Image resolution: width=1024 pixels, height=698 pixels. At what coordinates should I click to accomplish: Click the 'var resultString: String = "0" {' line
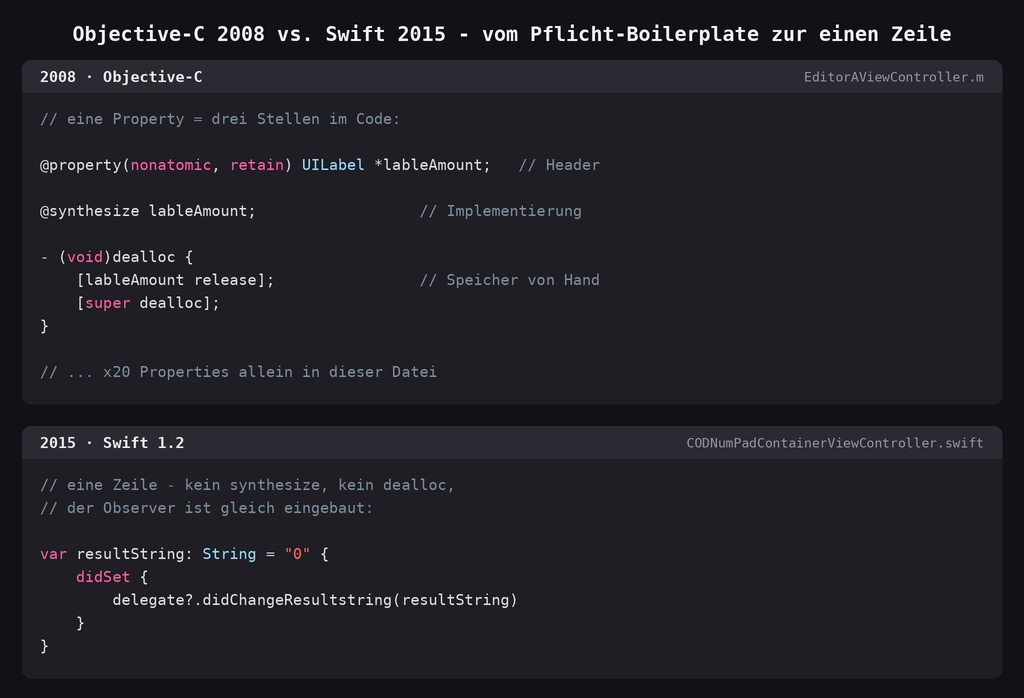[x=184, y=554]
